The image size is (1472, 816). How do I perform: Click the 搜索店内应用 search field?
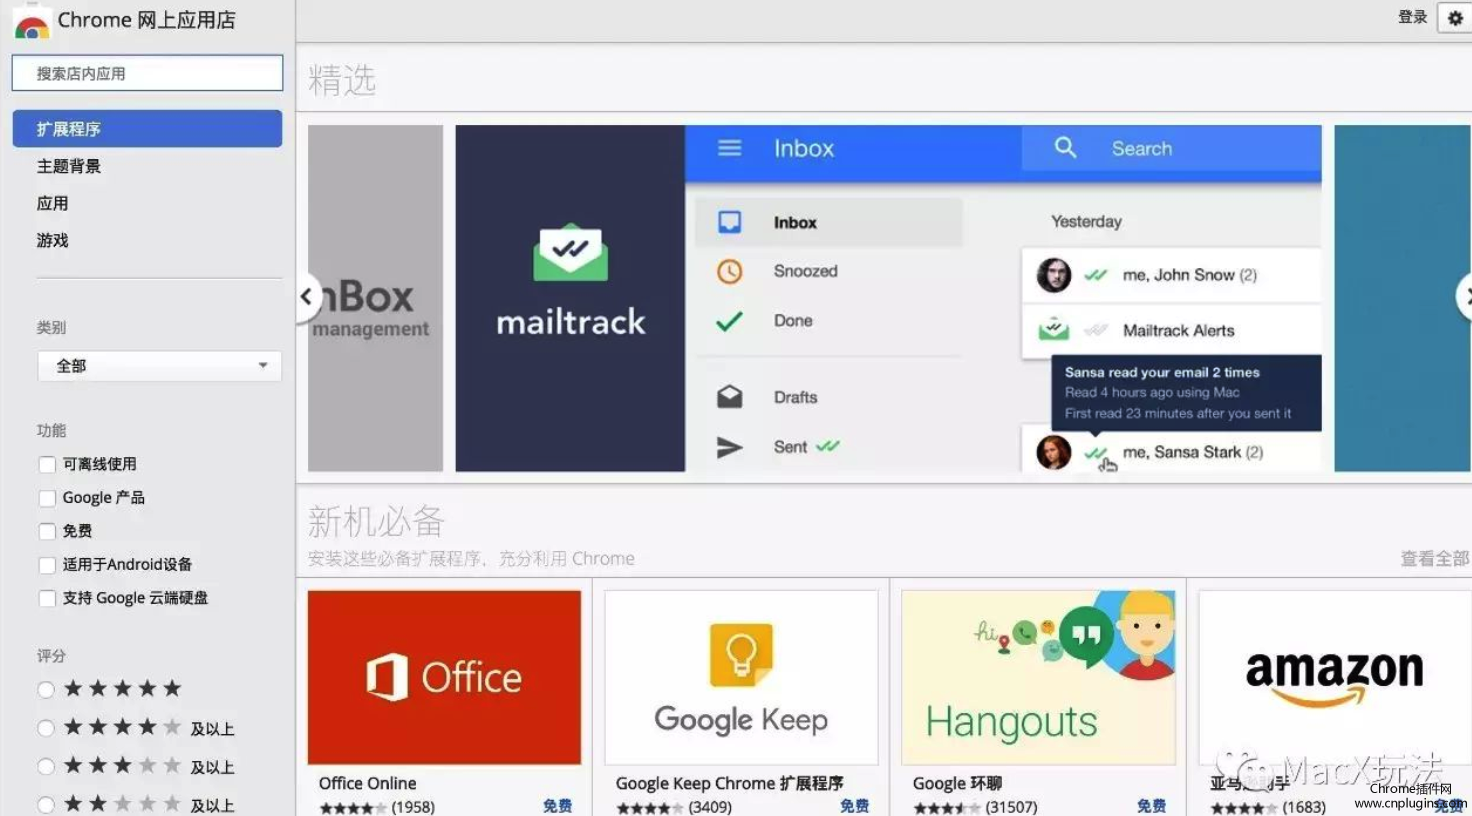point(147,73)
